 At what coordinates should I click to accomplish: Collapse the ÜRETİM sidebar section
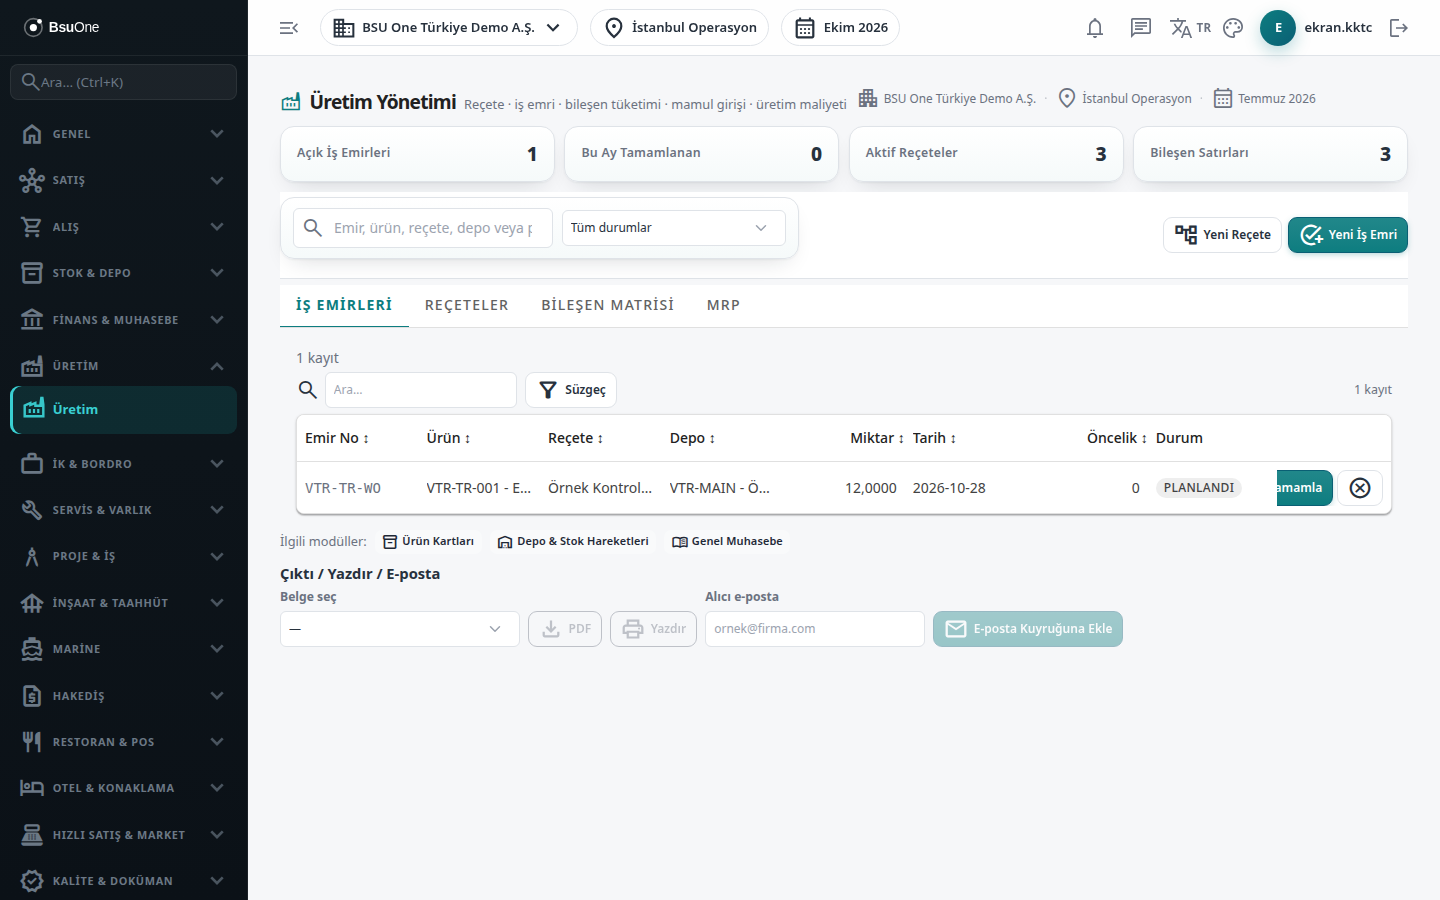point(124,366)
